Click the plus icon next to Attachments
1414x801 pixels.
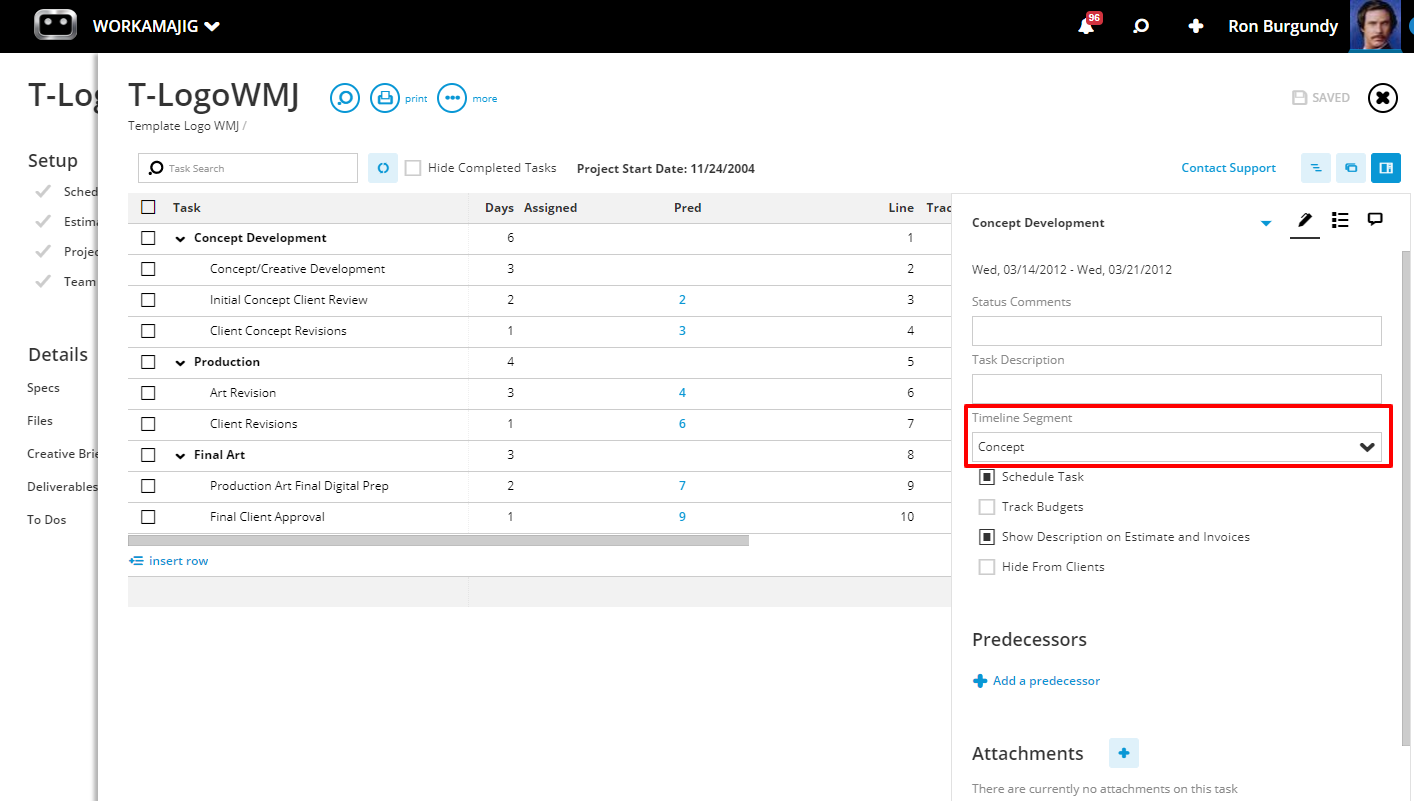1124,753
